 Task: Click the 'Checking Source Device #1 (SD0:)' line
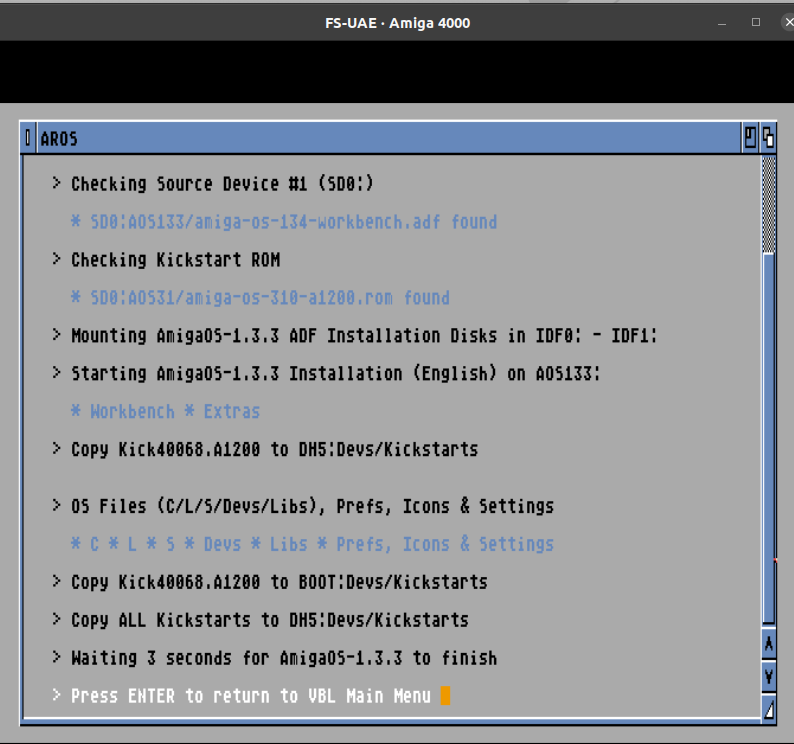tap(213, 183)
